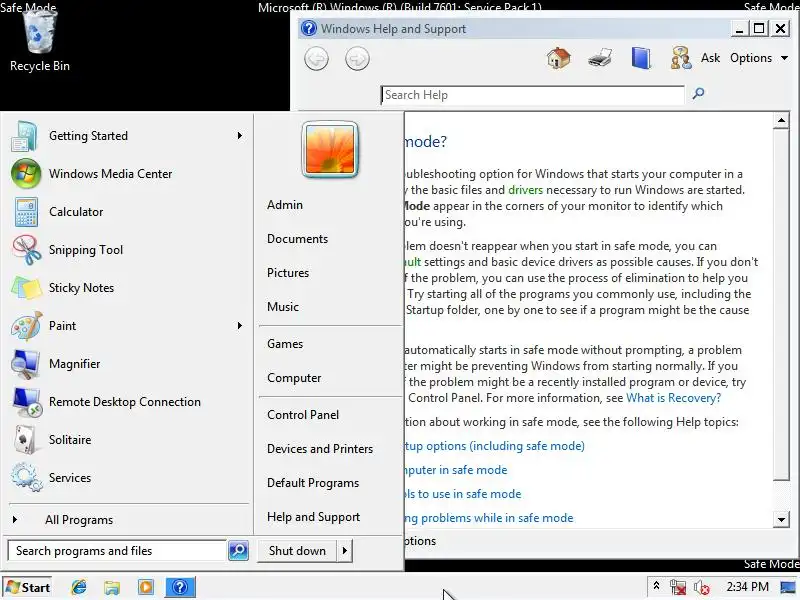
Task: Click the Show desktop icon in the tray
Action: click(789, 587)
